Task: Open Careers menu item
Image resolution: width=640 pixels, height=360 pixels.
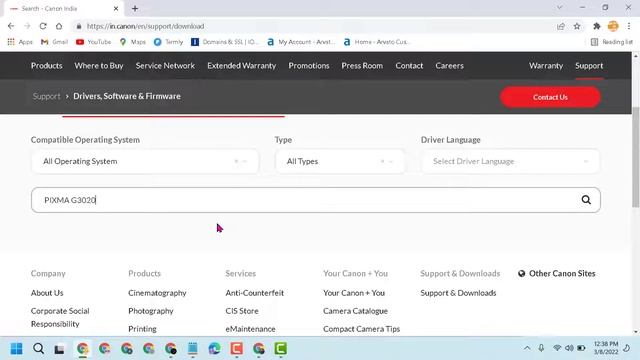Action: [449, 65]
